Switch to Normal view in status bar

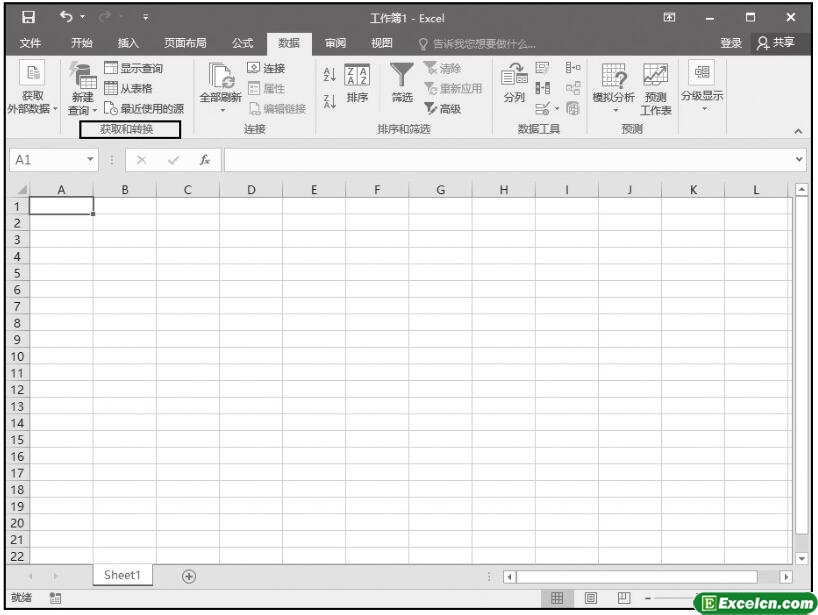click(557, 598)
